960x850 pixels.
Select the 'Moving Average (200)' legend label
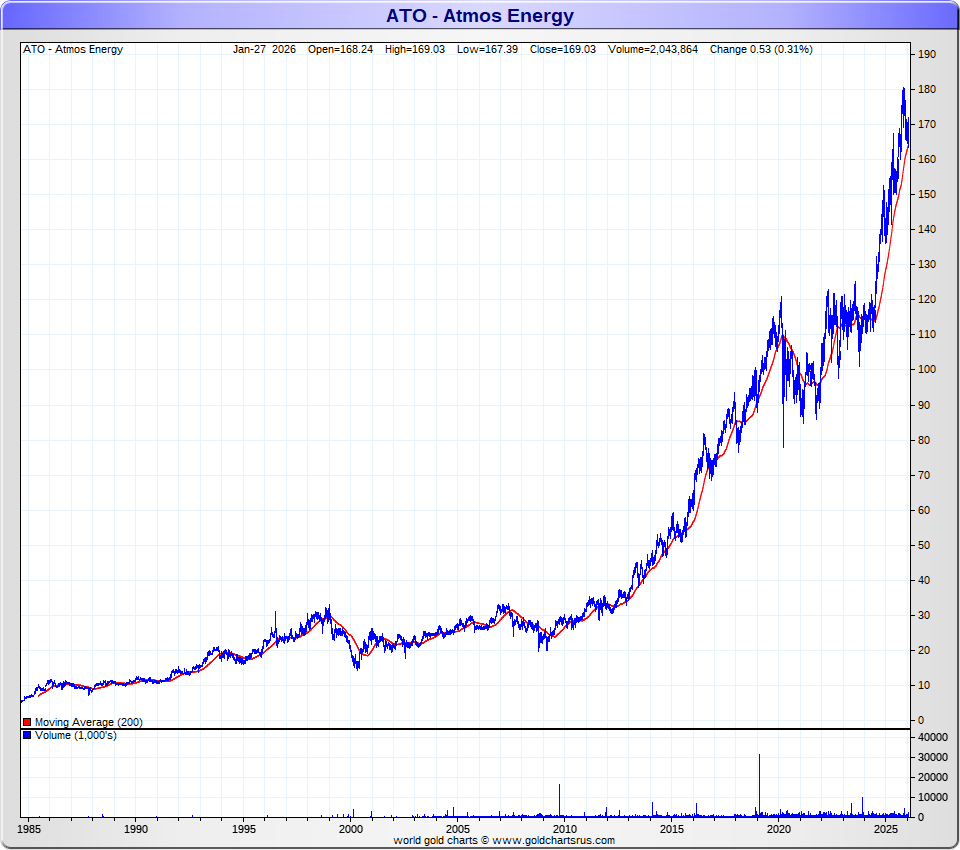tap(89, 722)
